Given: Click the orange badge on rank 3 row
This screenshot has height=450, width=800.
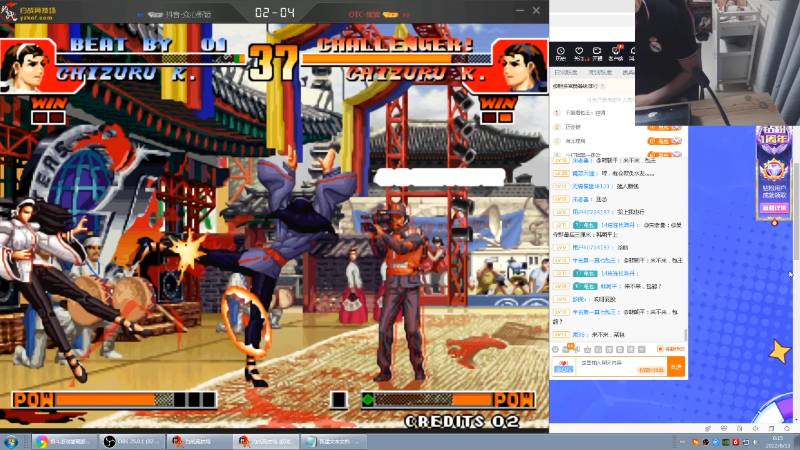Looking at the screenshot, I should [x=664, y=141].
